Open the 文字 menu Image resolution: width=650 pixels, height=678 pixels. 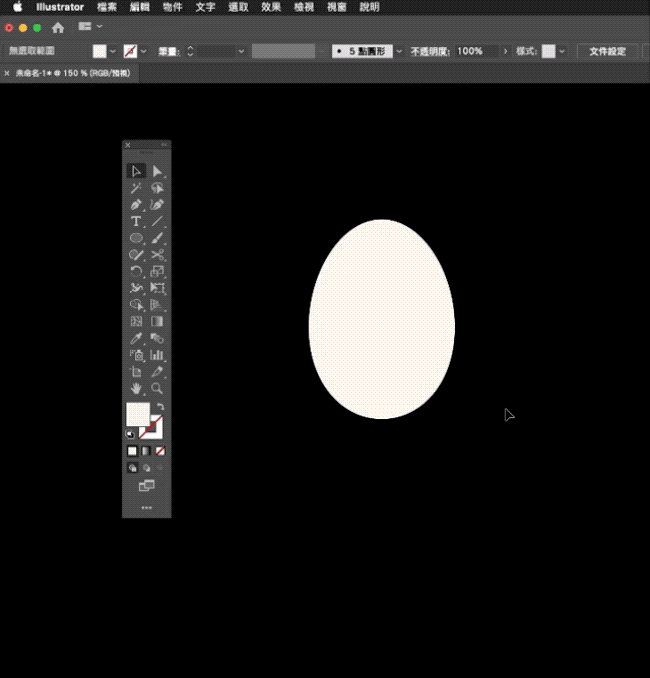point(205,6)
